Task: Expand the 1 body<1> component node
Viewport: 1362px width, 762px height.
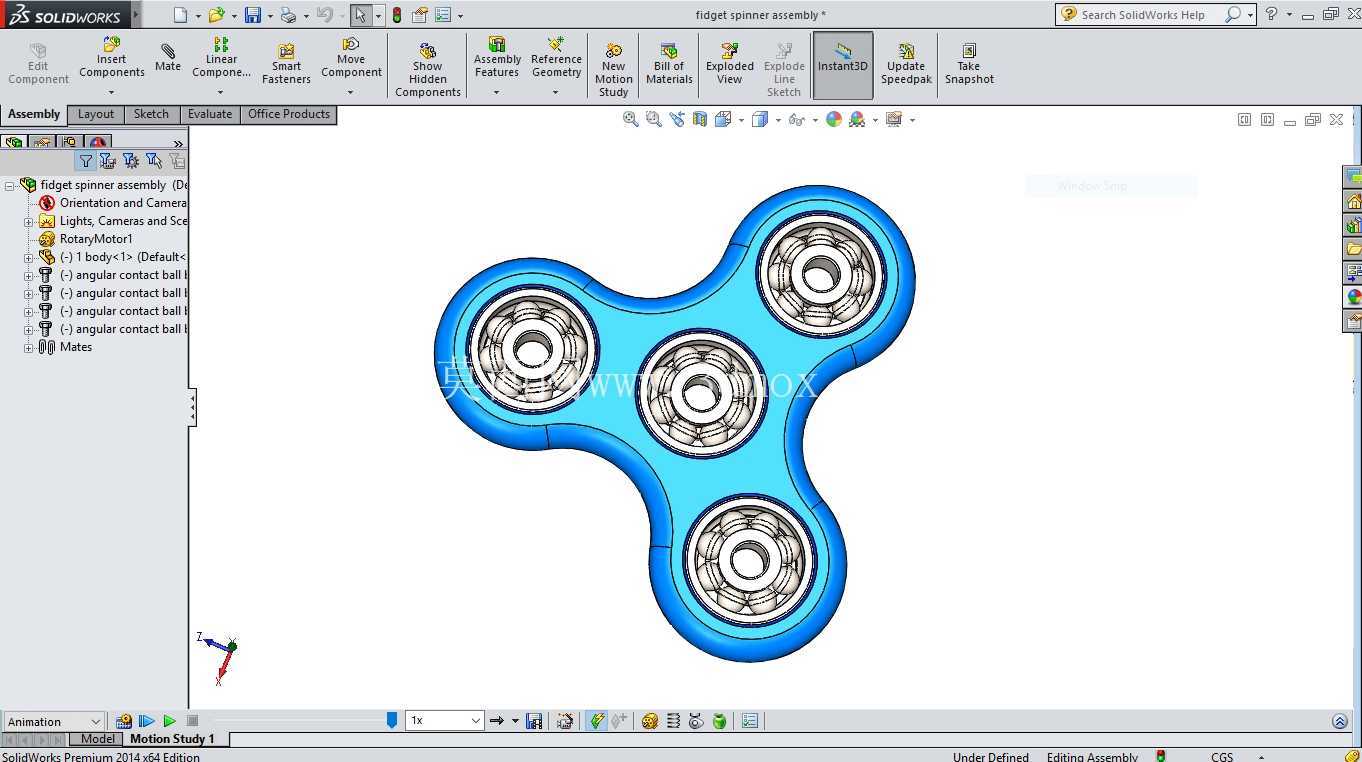Action: [x=29, y=257]
